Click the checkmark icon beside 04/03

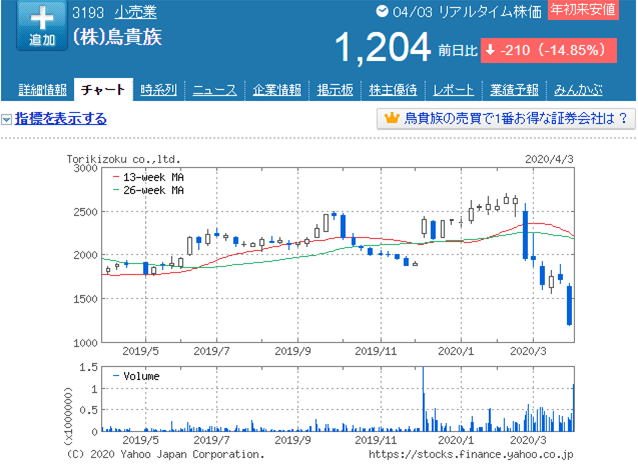(x=382, y=11)
